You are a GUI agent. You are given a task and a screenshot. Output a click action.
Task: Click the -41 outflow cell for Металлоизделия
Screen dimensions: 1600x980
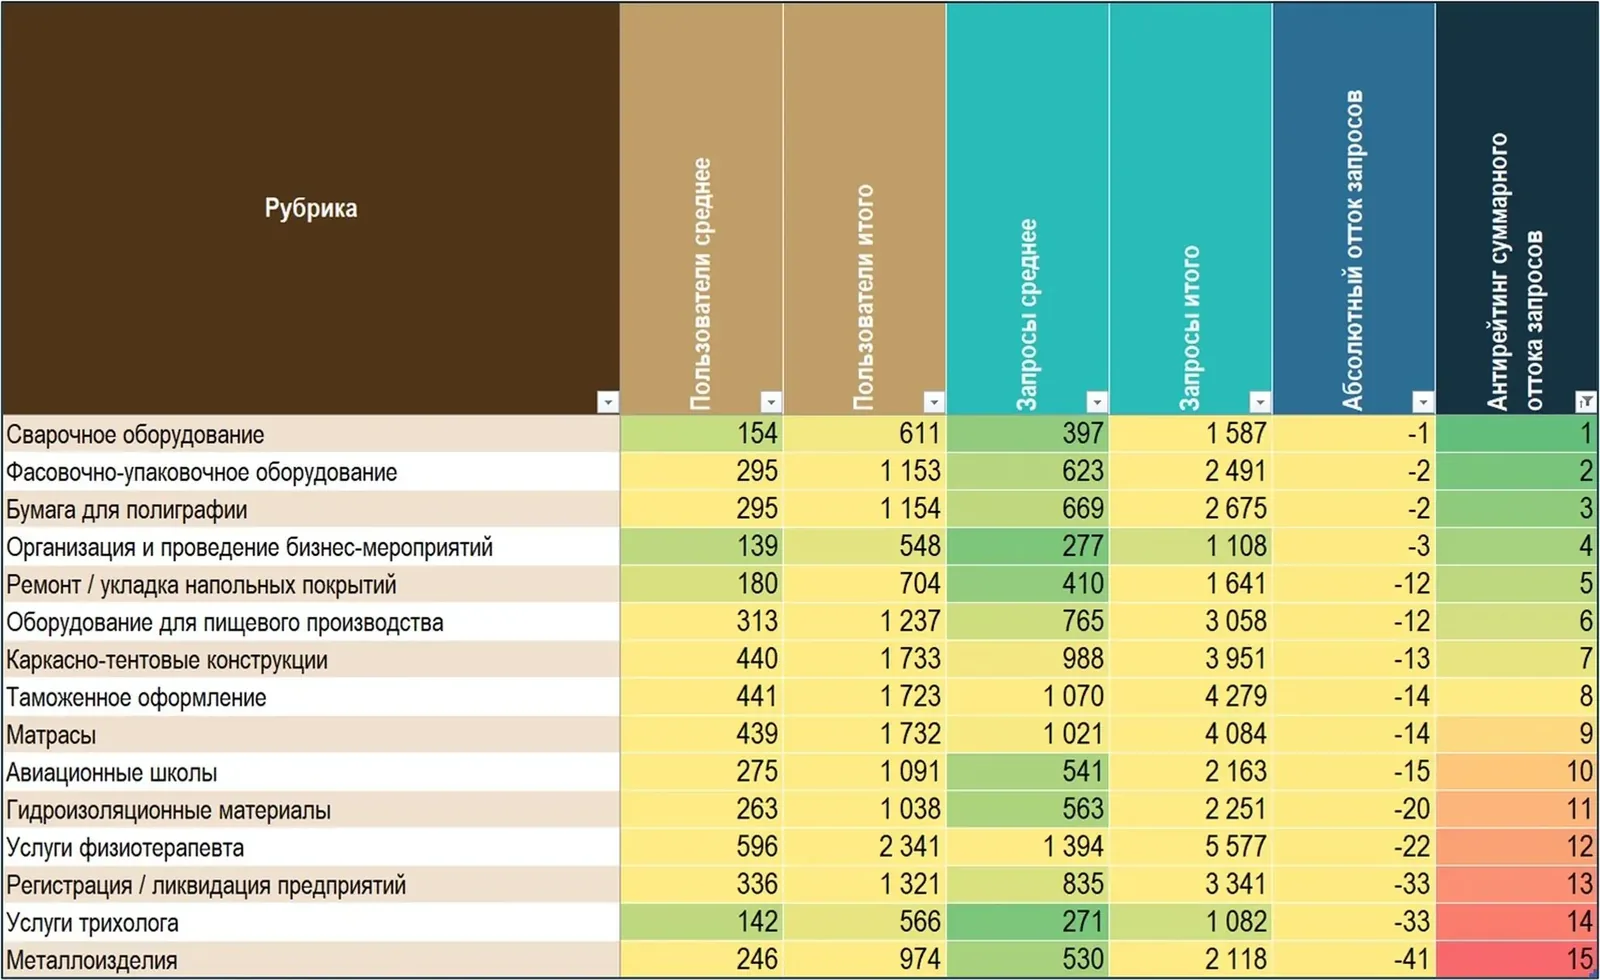(1353, 960)
